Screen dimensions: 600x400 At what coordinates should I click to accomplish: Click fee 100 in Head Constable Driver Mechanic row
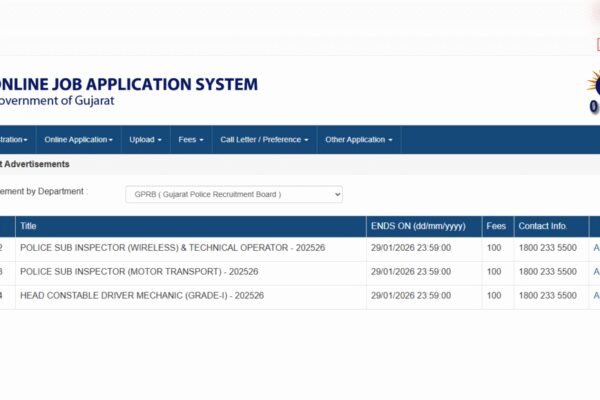coord(494,296)
